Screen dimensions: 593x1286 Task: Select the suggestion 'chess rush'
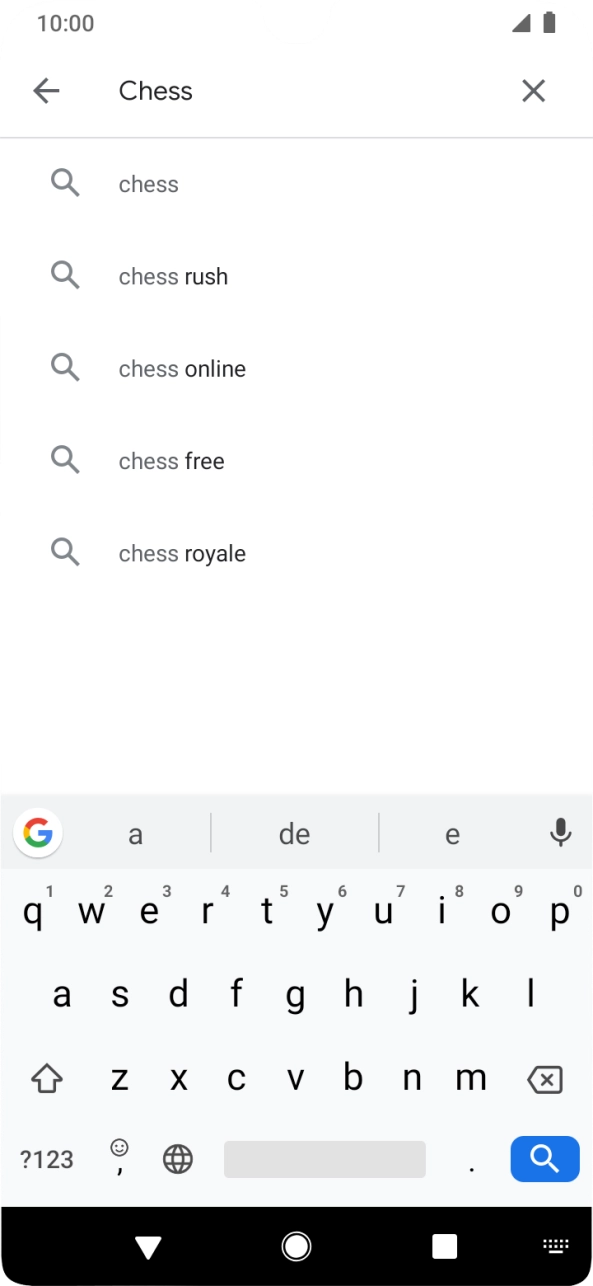click(173, 276)
